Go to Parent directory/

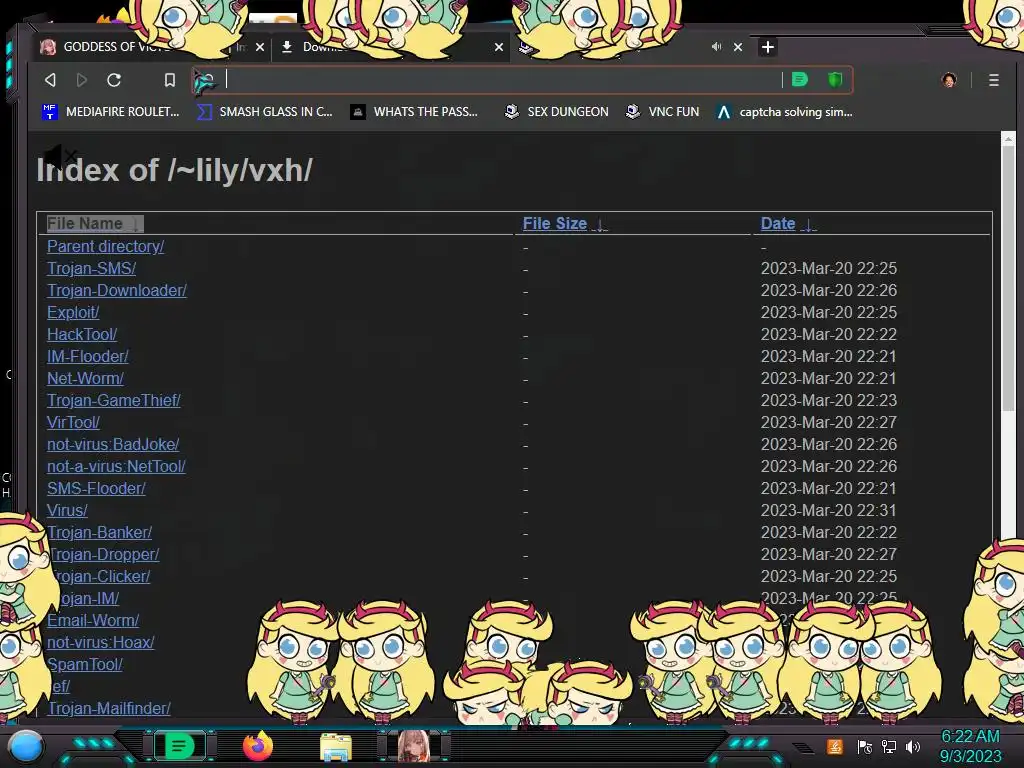(x=106, y=246)
